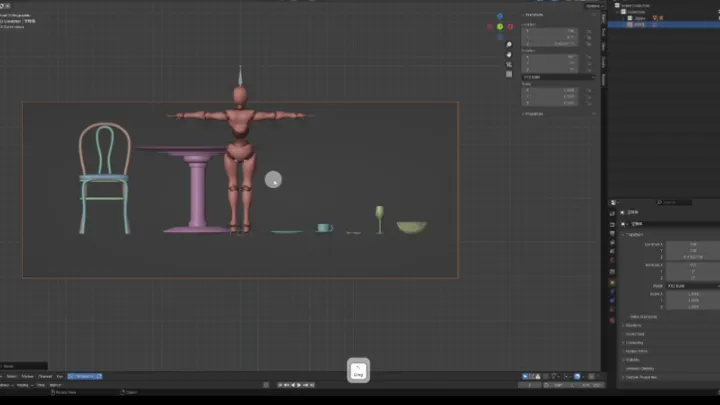Open the orange Object properties tab

[x=612, y=282]
